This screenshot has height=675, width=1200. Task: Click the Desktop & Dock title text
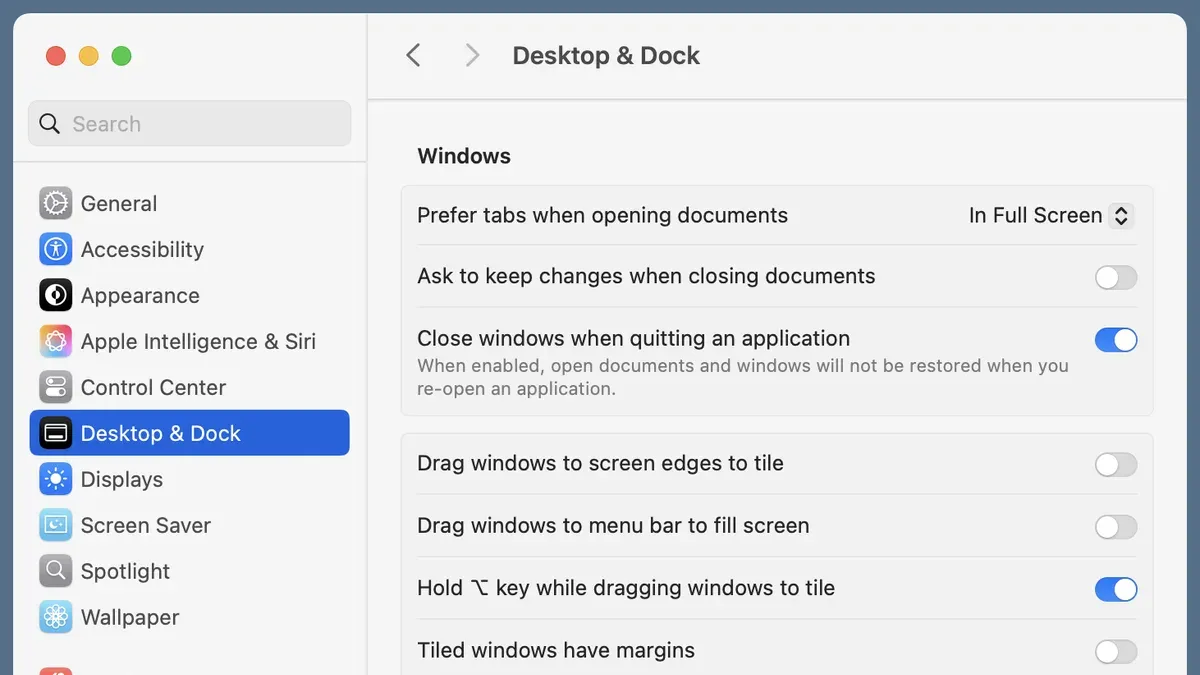point(606,56)
